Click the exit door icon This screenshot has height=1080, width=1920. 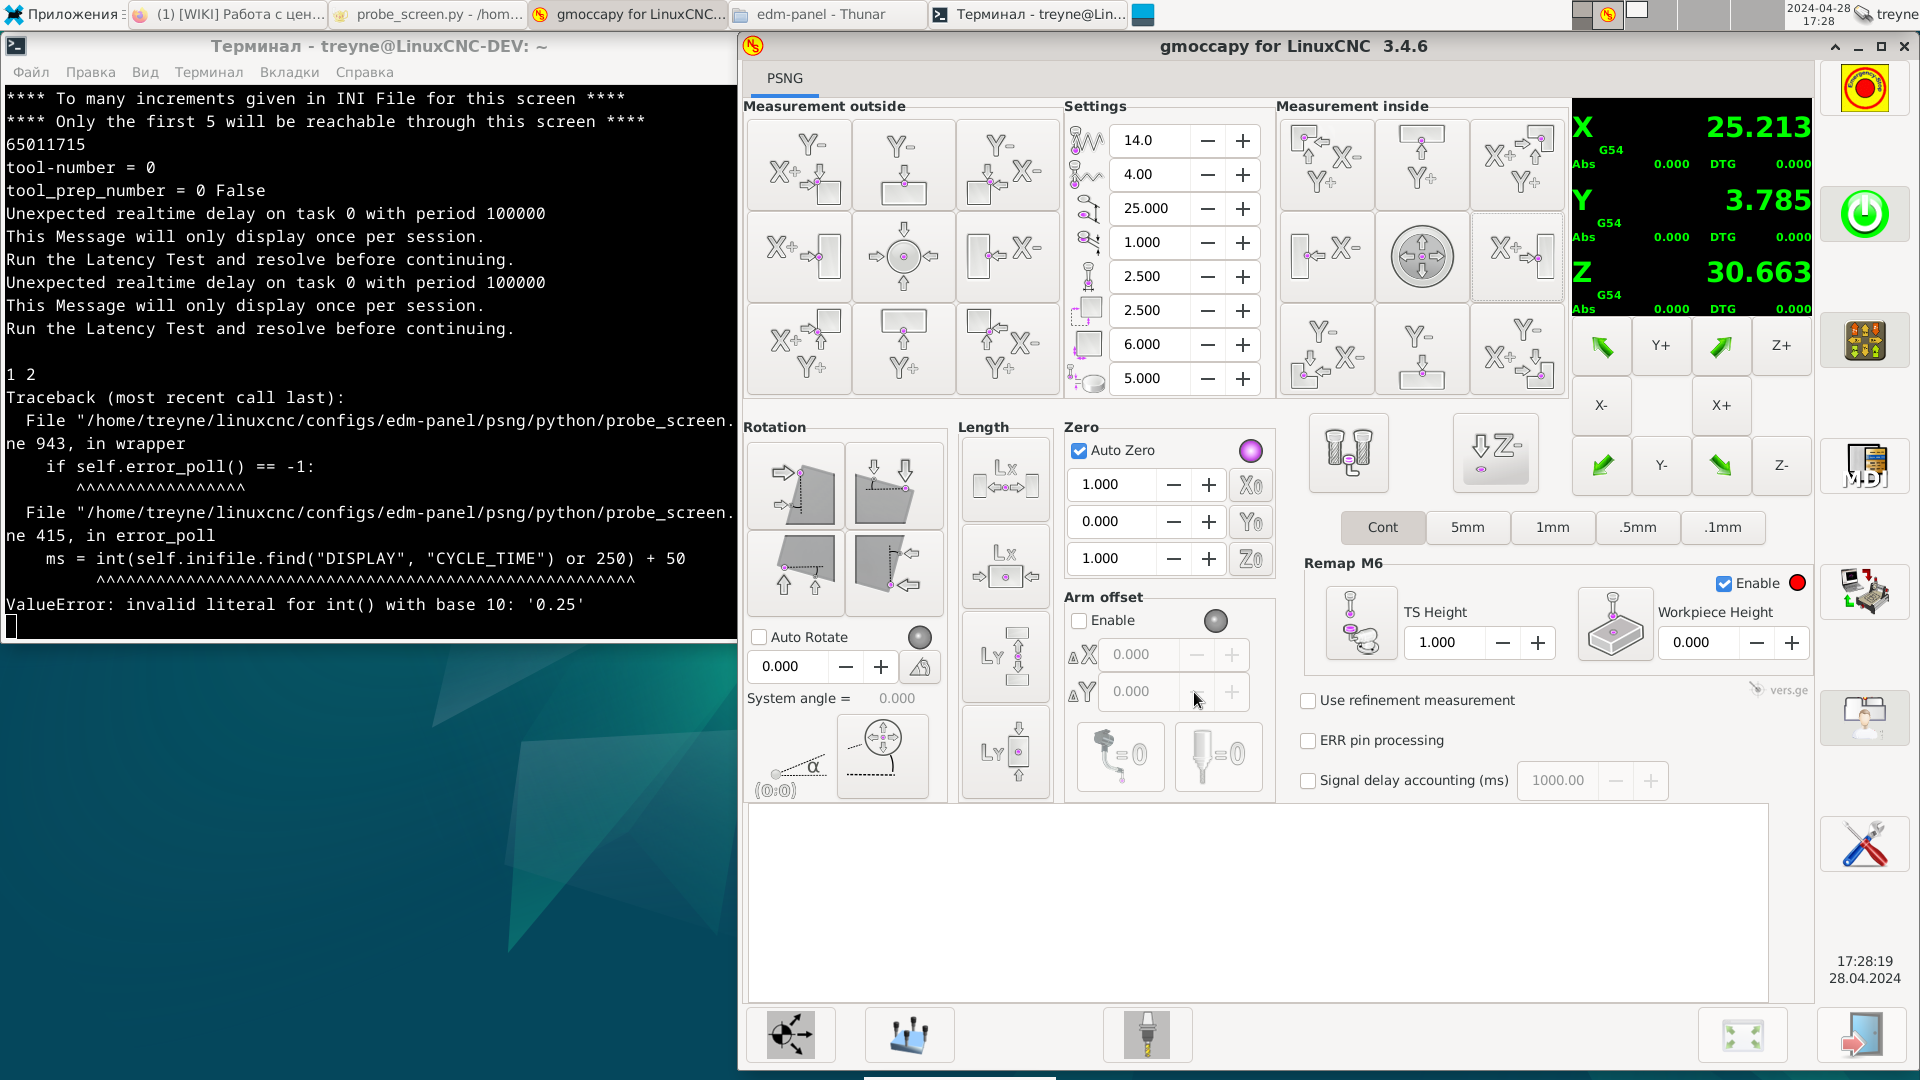(x=1862, y=1035)
